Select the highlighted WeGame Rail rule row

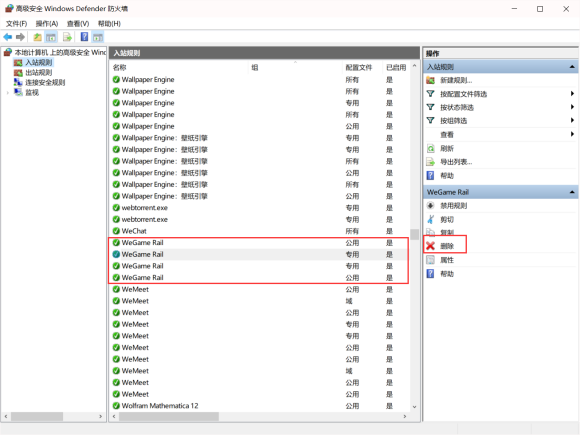(260, 254)
